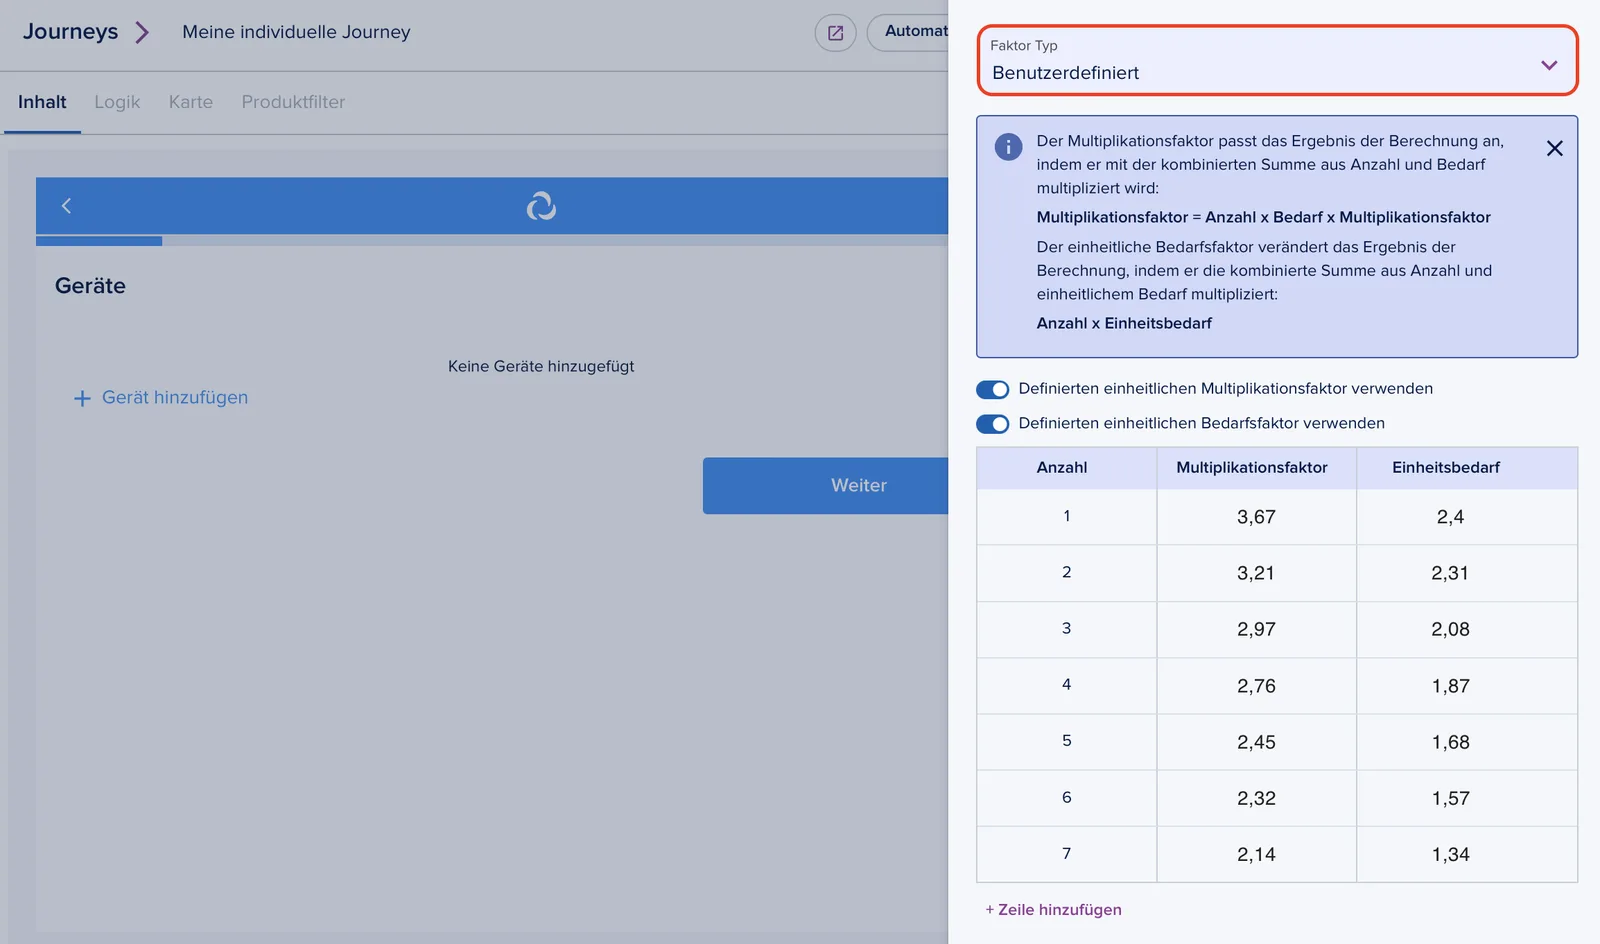Click plus icon beside Gerät hinzufügen
Screen dimensions: 1600x944
[x=82, y=398]
